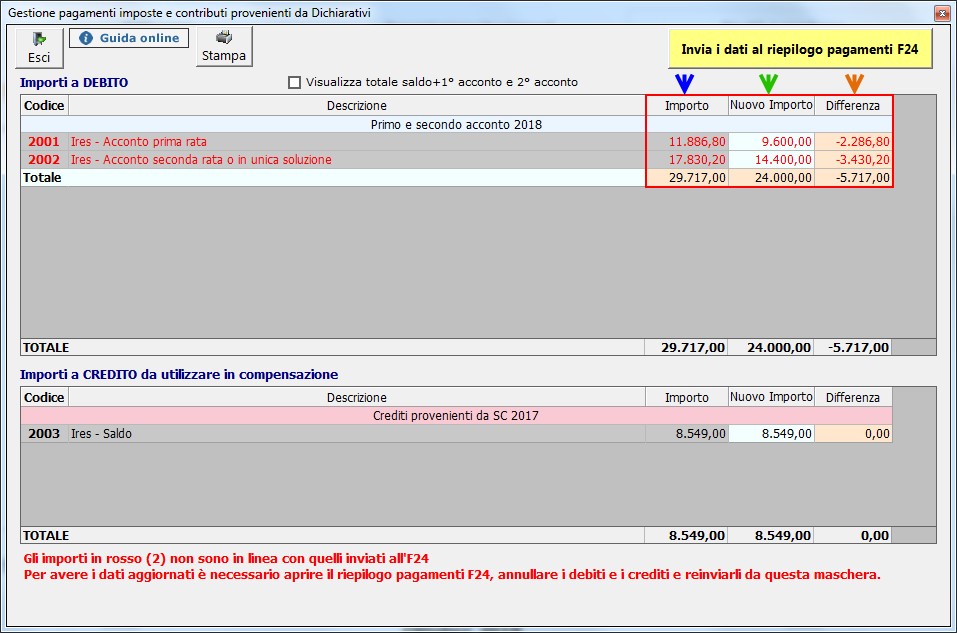Click the debit table Differenza column header
The image size is (957, 633).
coord(853,106)
